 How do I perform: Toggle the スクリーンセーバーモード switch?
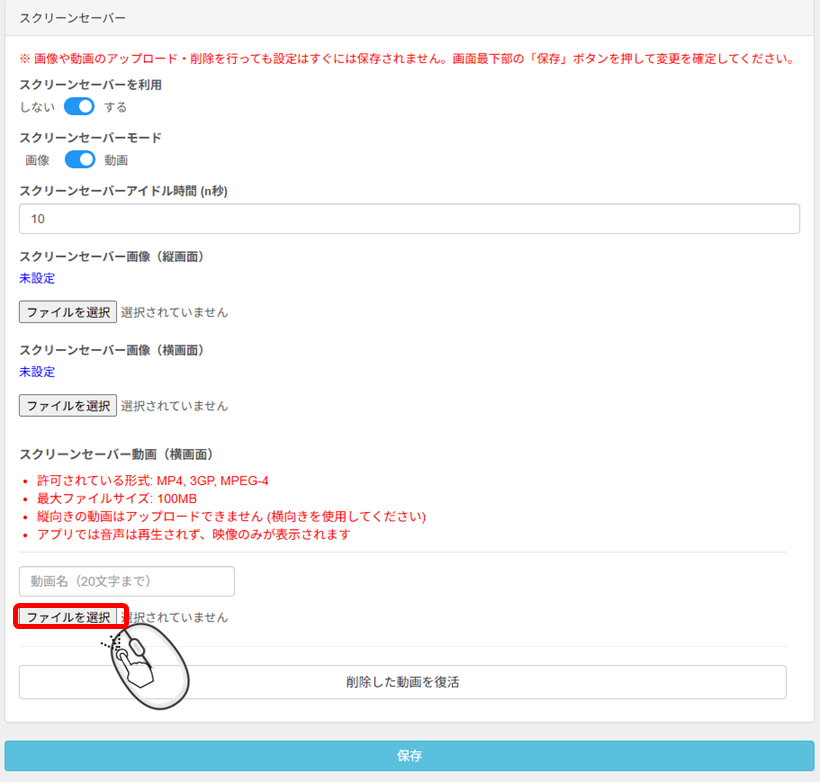coord(80,160)
